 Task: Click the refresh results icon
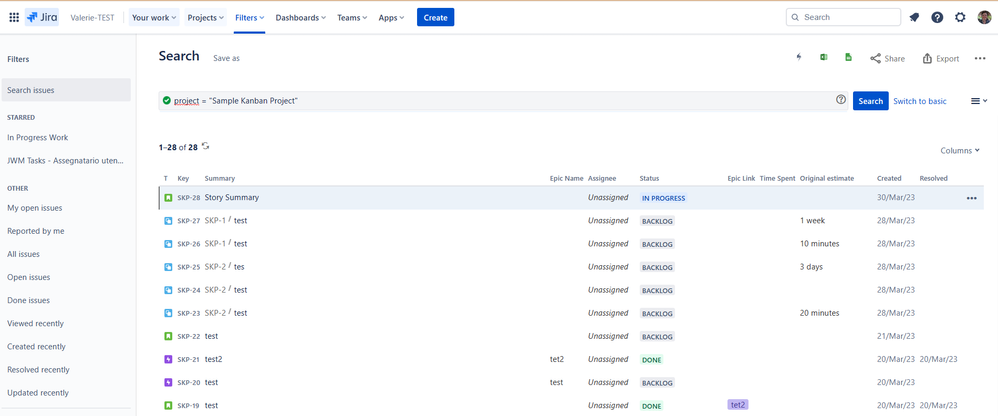coord(205,146)
